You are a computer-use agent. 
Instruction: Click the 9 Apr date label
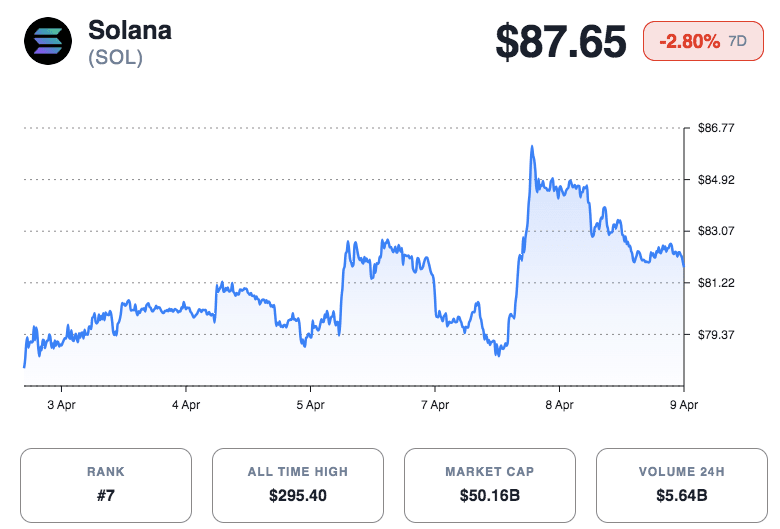[x=683, y=405]
